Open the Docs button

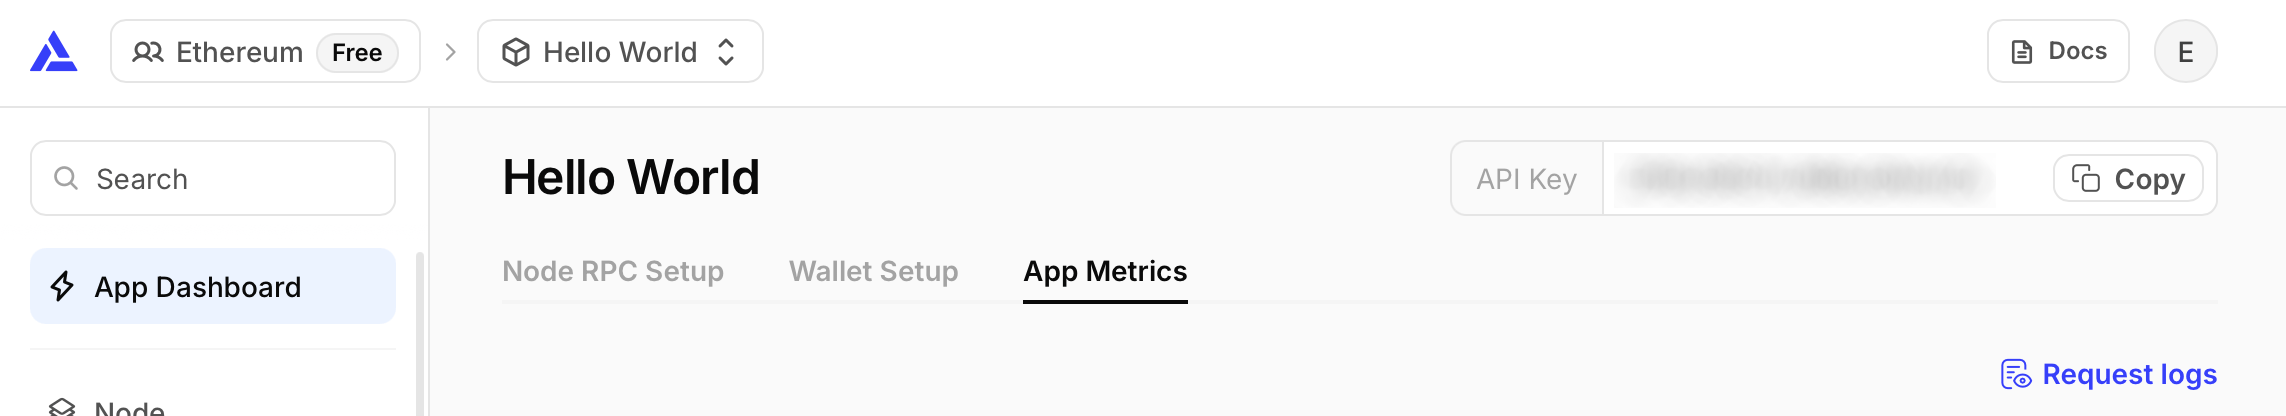pyautogui.click(x=2058, y=52)
